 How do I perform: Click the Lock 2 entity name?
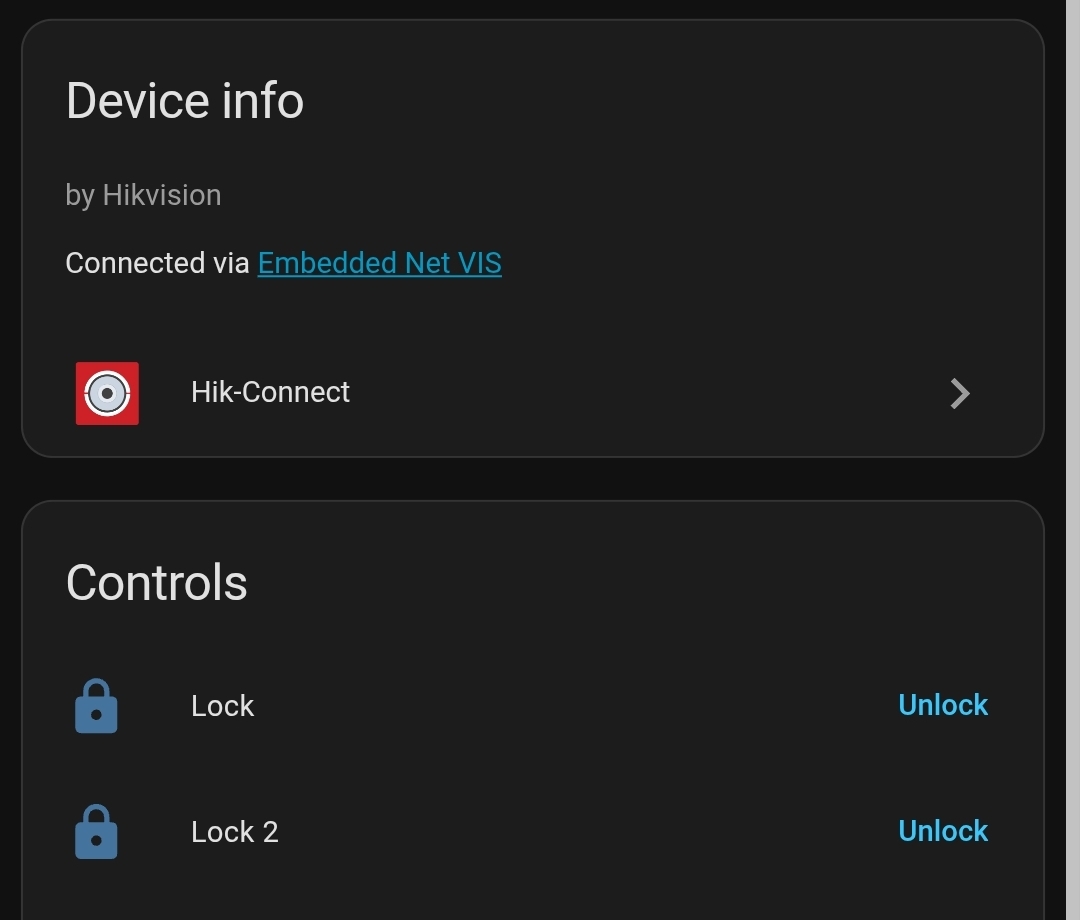click(x=234, y=832)
